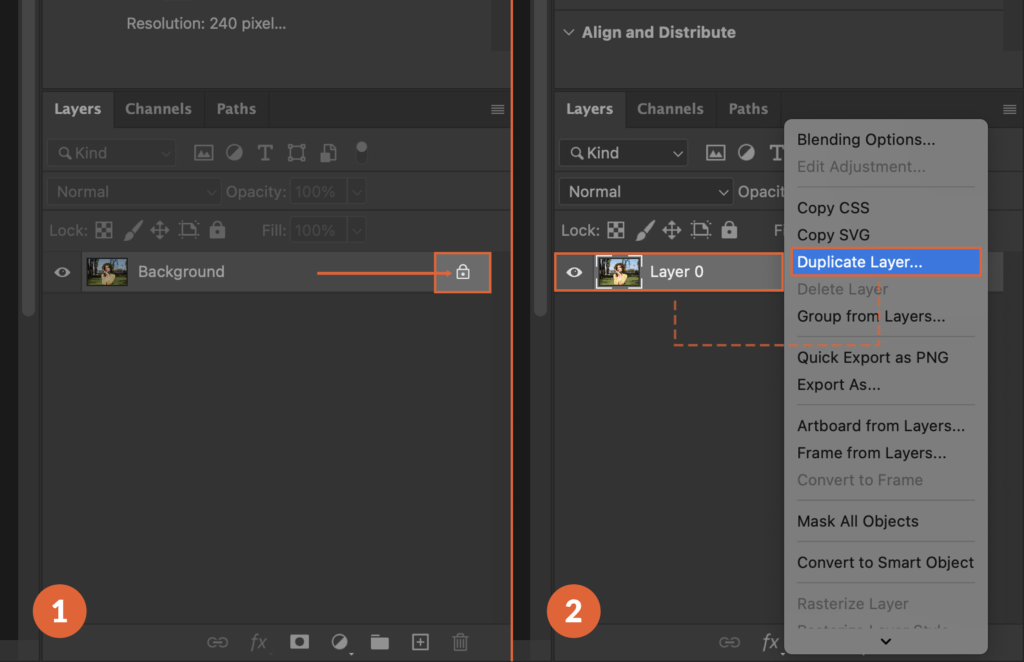Add a layer mask
The width and height of the screenshot is (1024, 662).
299,642
